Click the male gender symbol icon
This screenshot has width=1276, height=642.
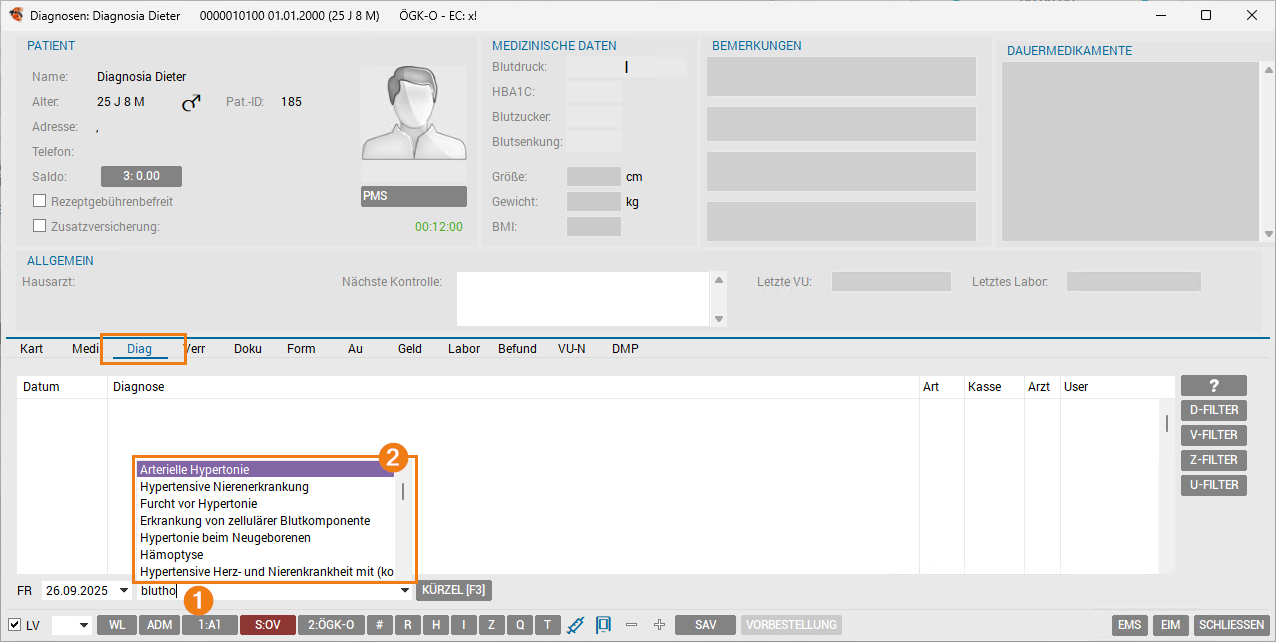tap(191, 102)
